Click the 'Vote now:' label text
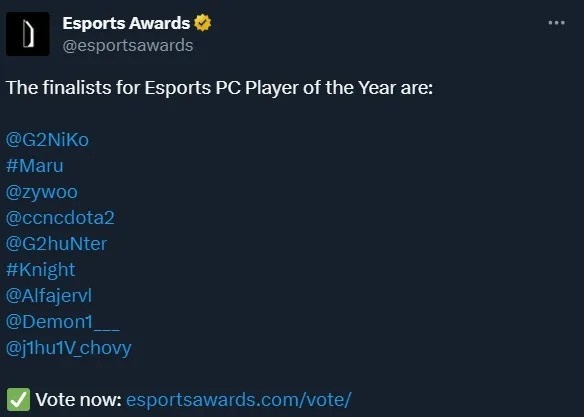The width and height of the screenshot is (584, 417). 79,400
